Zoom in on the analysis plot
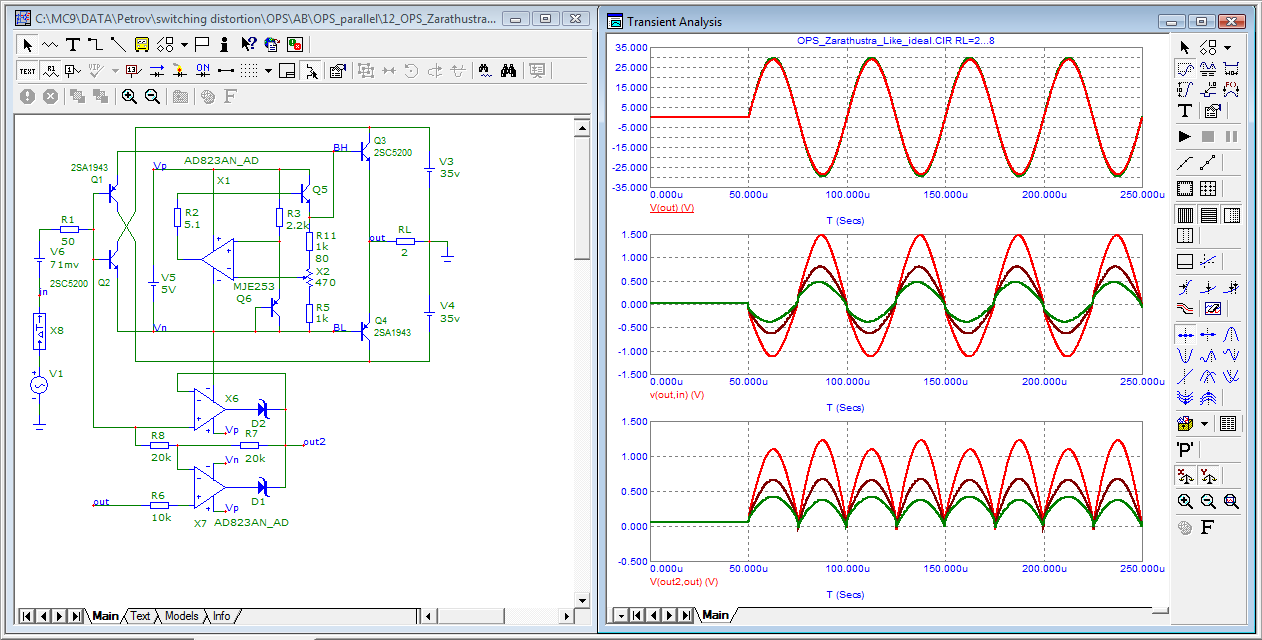 pos(1185,501)
